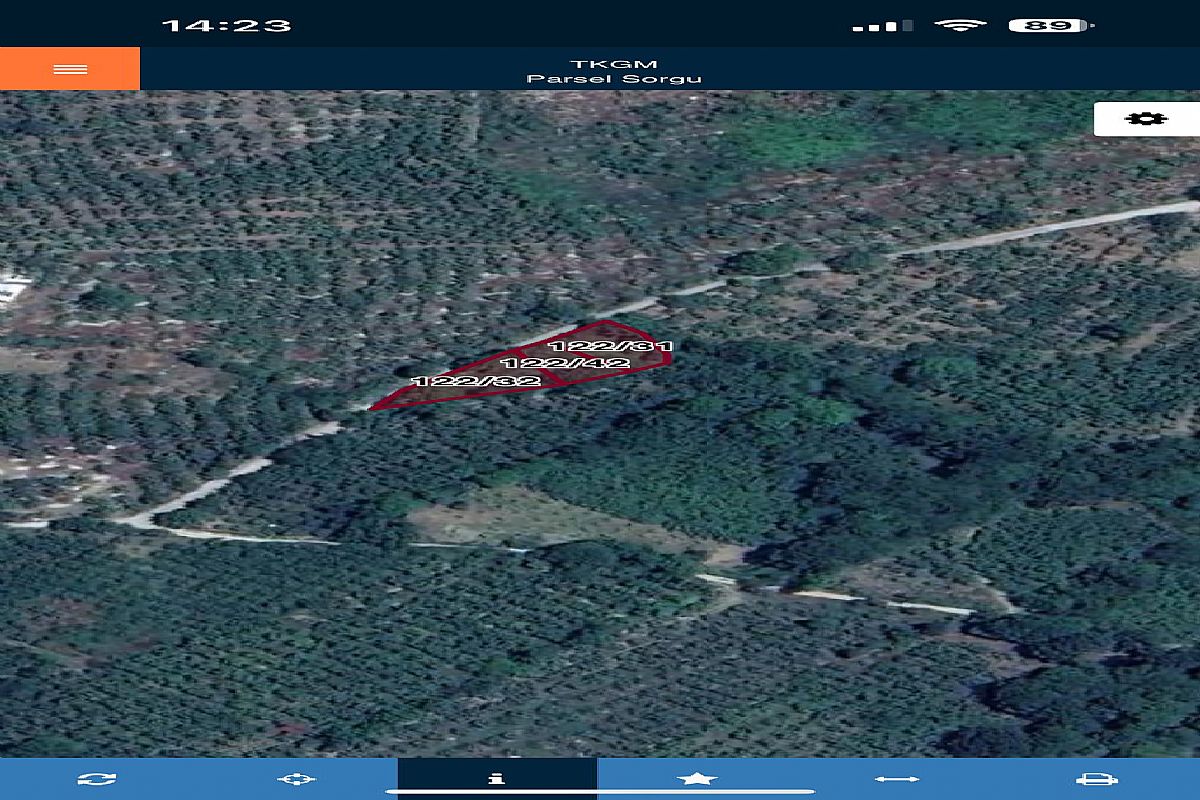Select parcel label 122/32

476,381
